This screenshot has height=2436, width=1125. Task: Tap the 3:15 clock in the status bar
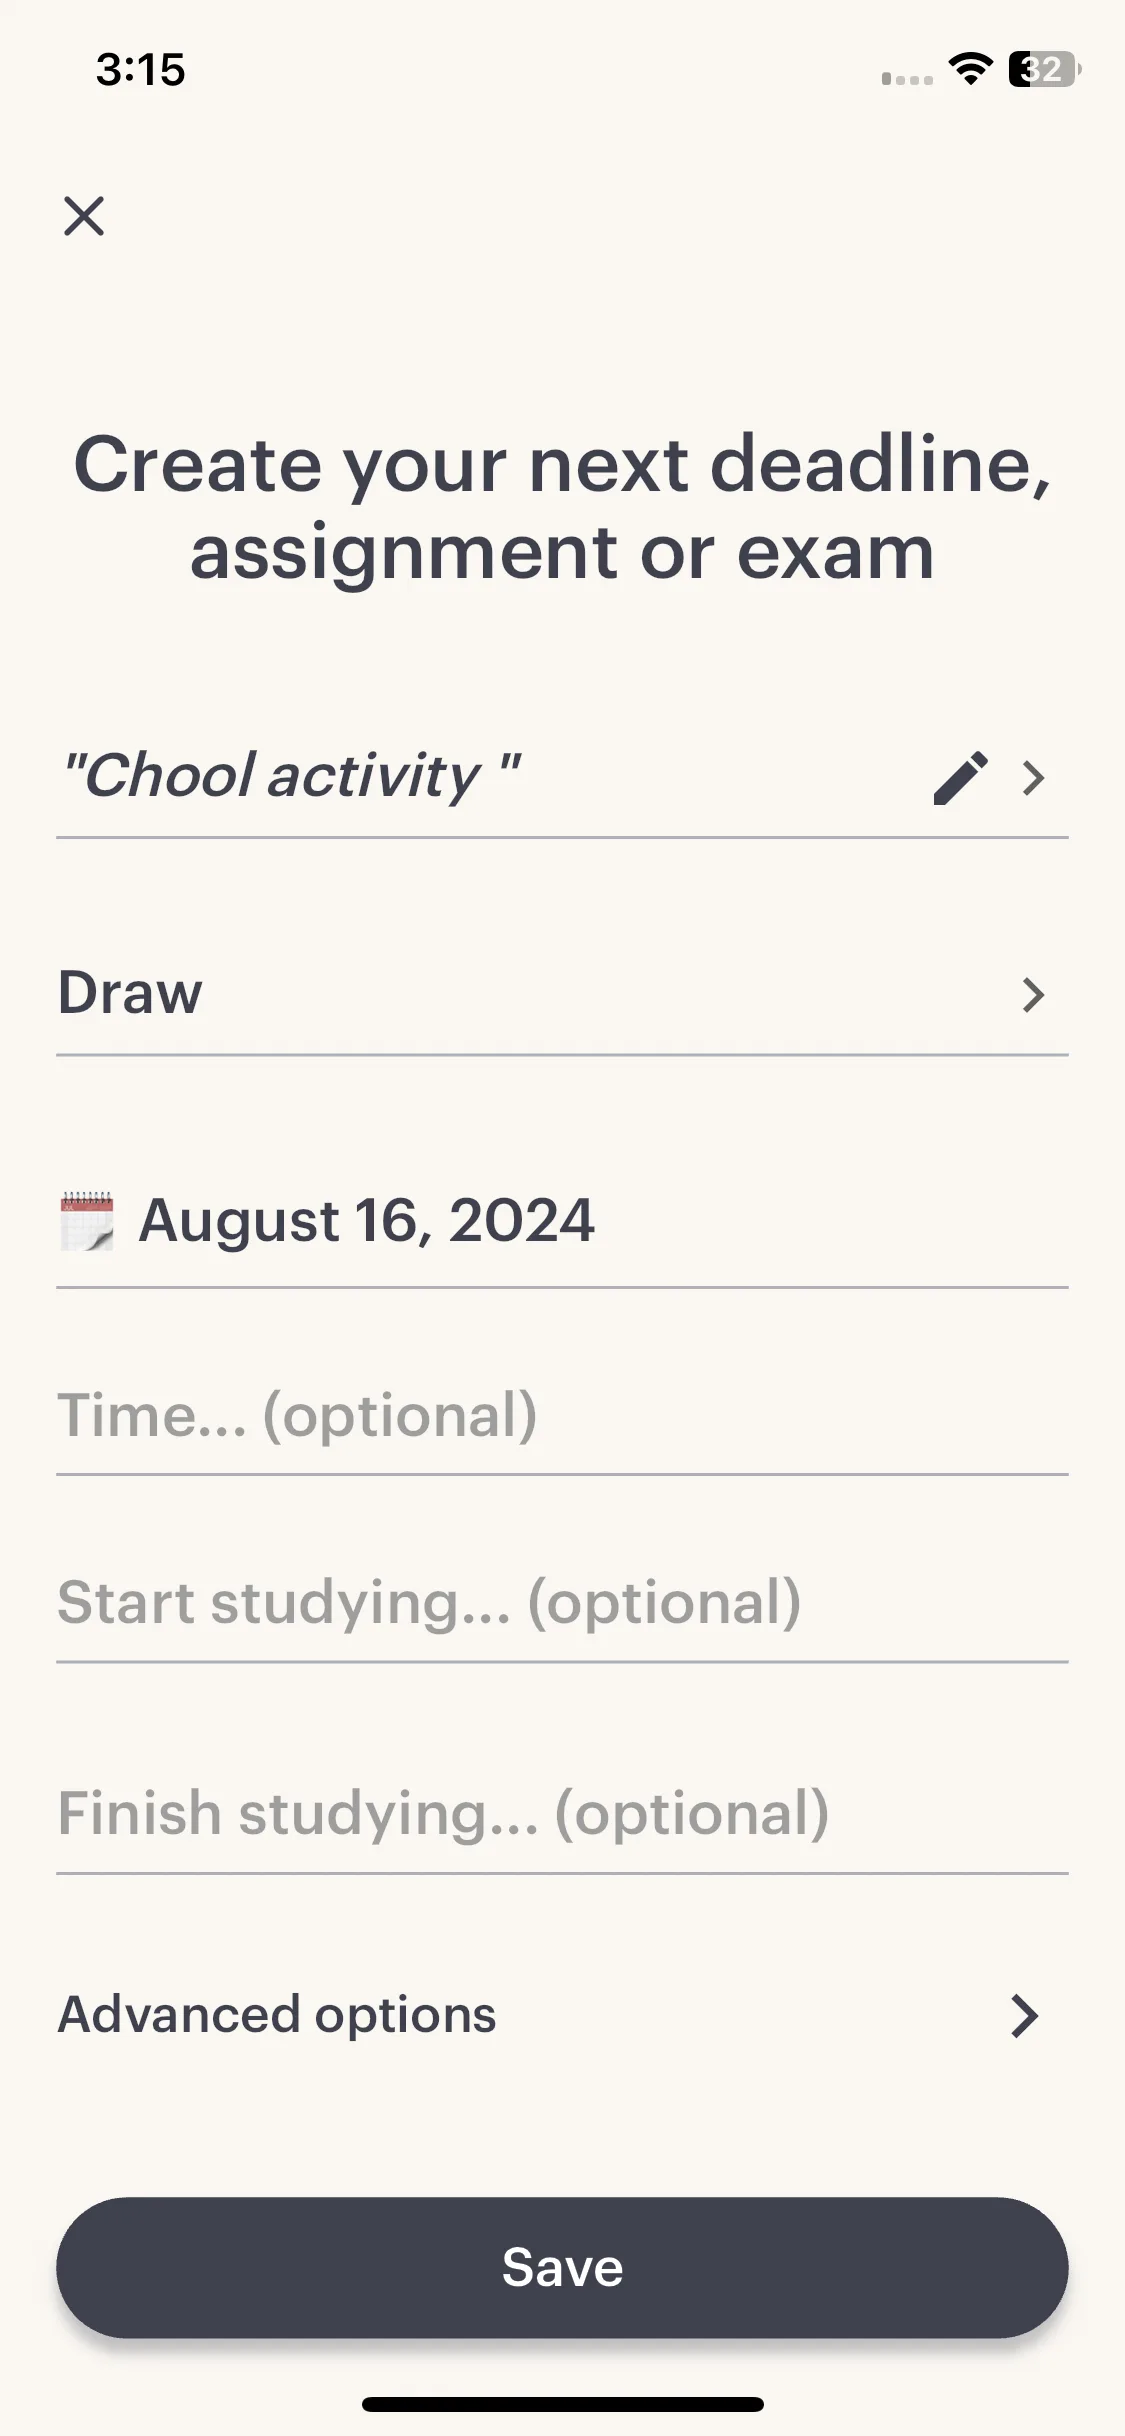(141, 70)
